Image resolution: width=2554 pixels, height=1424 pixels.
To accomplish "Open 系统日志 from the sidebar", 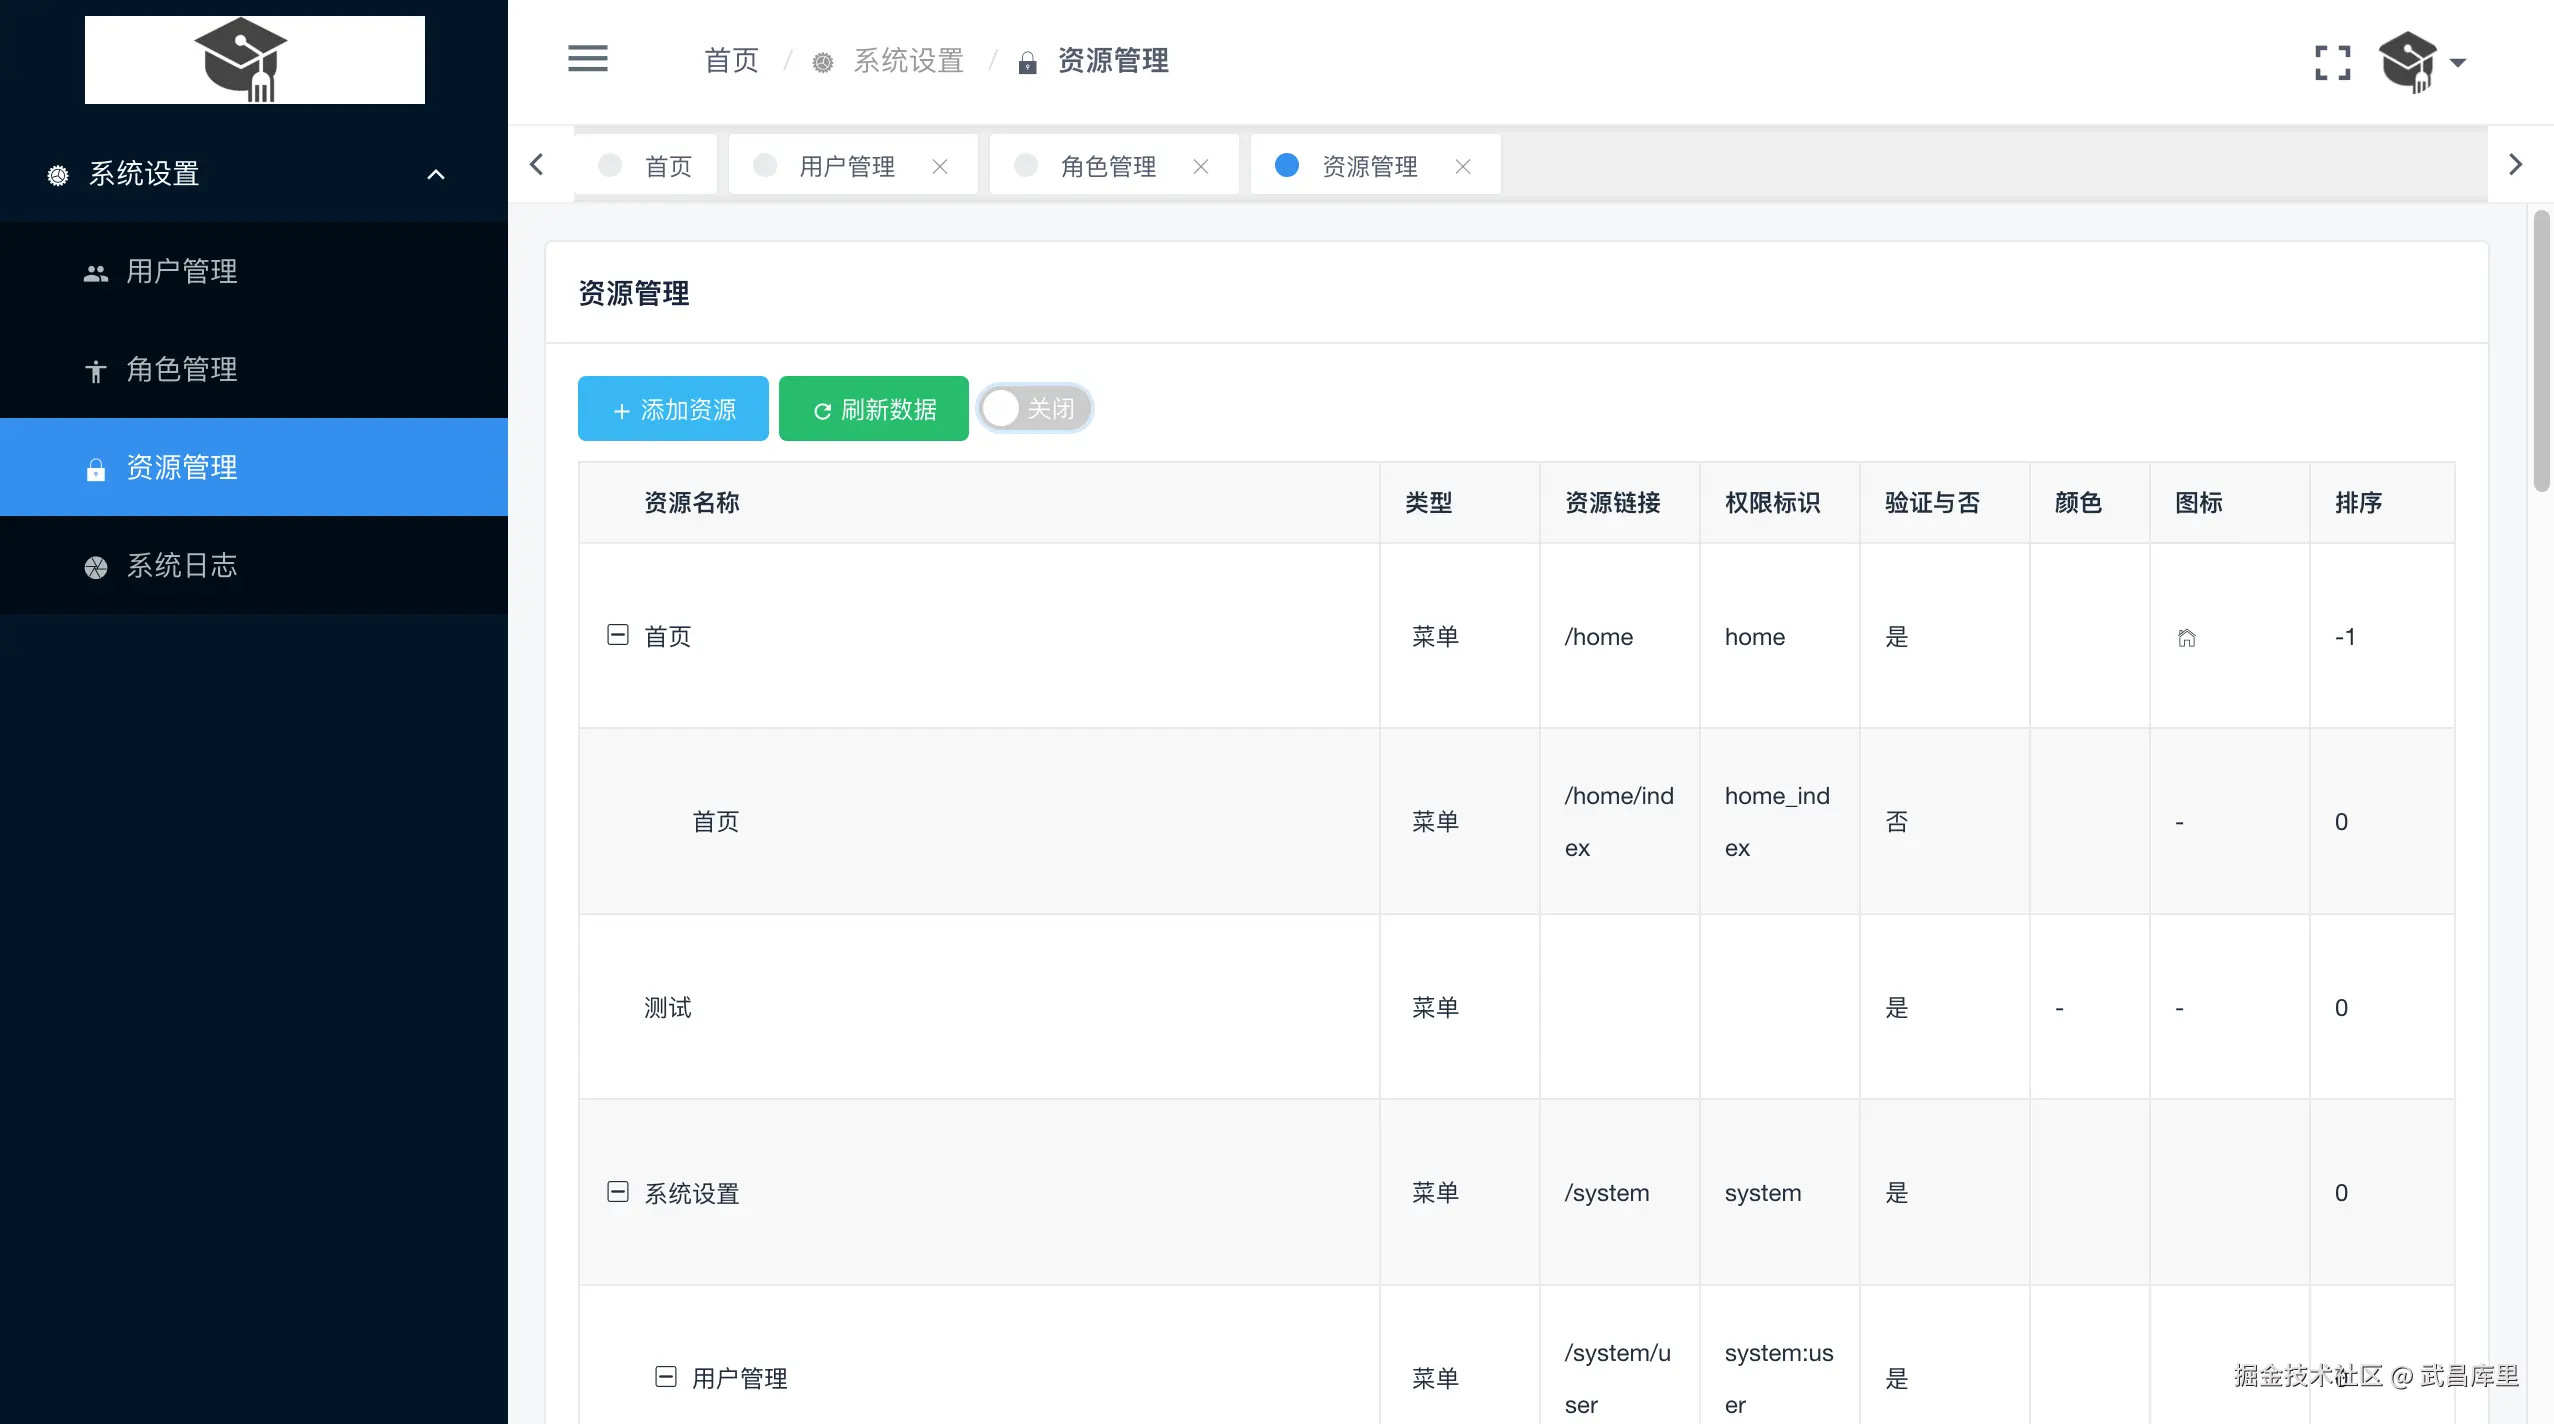I will [181, 565].
